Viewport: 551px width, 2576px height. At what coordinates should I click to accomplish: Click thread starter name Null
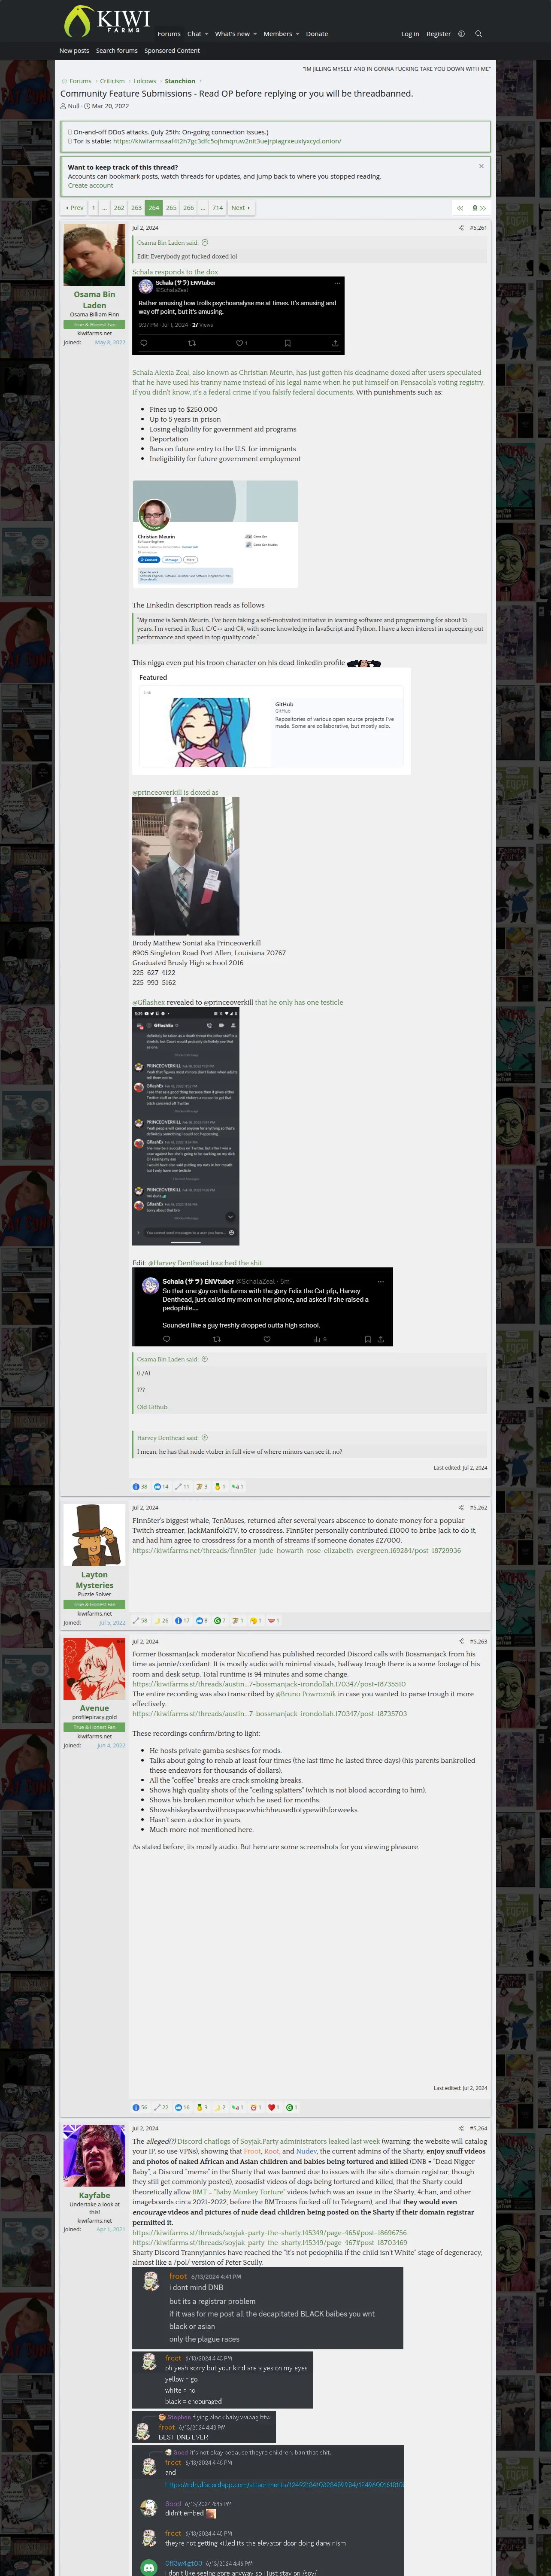[73, 106]
